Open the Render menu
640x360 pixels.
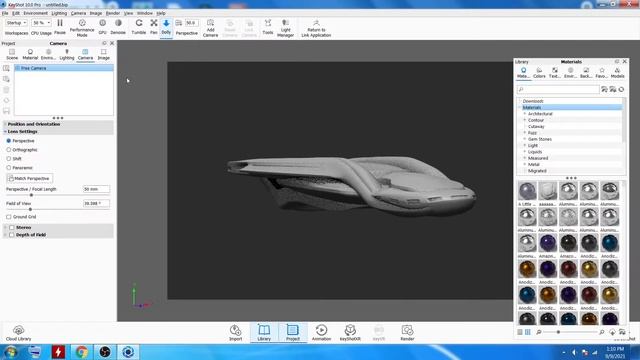coord(113,13)
